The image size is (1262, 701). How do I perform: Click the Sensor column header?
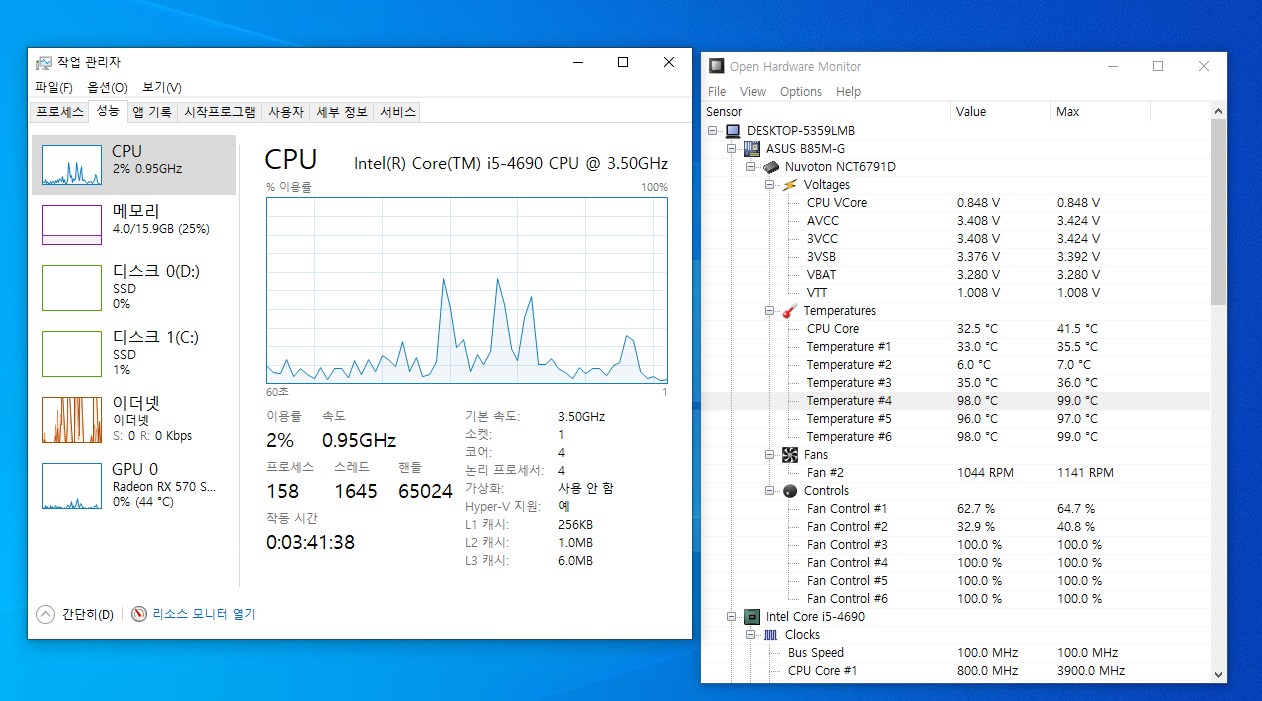825,112
